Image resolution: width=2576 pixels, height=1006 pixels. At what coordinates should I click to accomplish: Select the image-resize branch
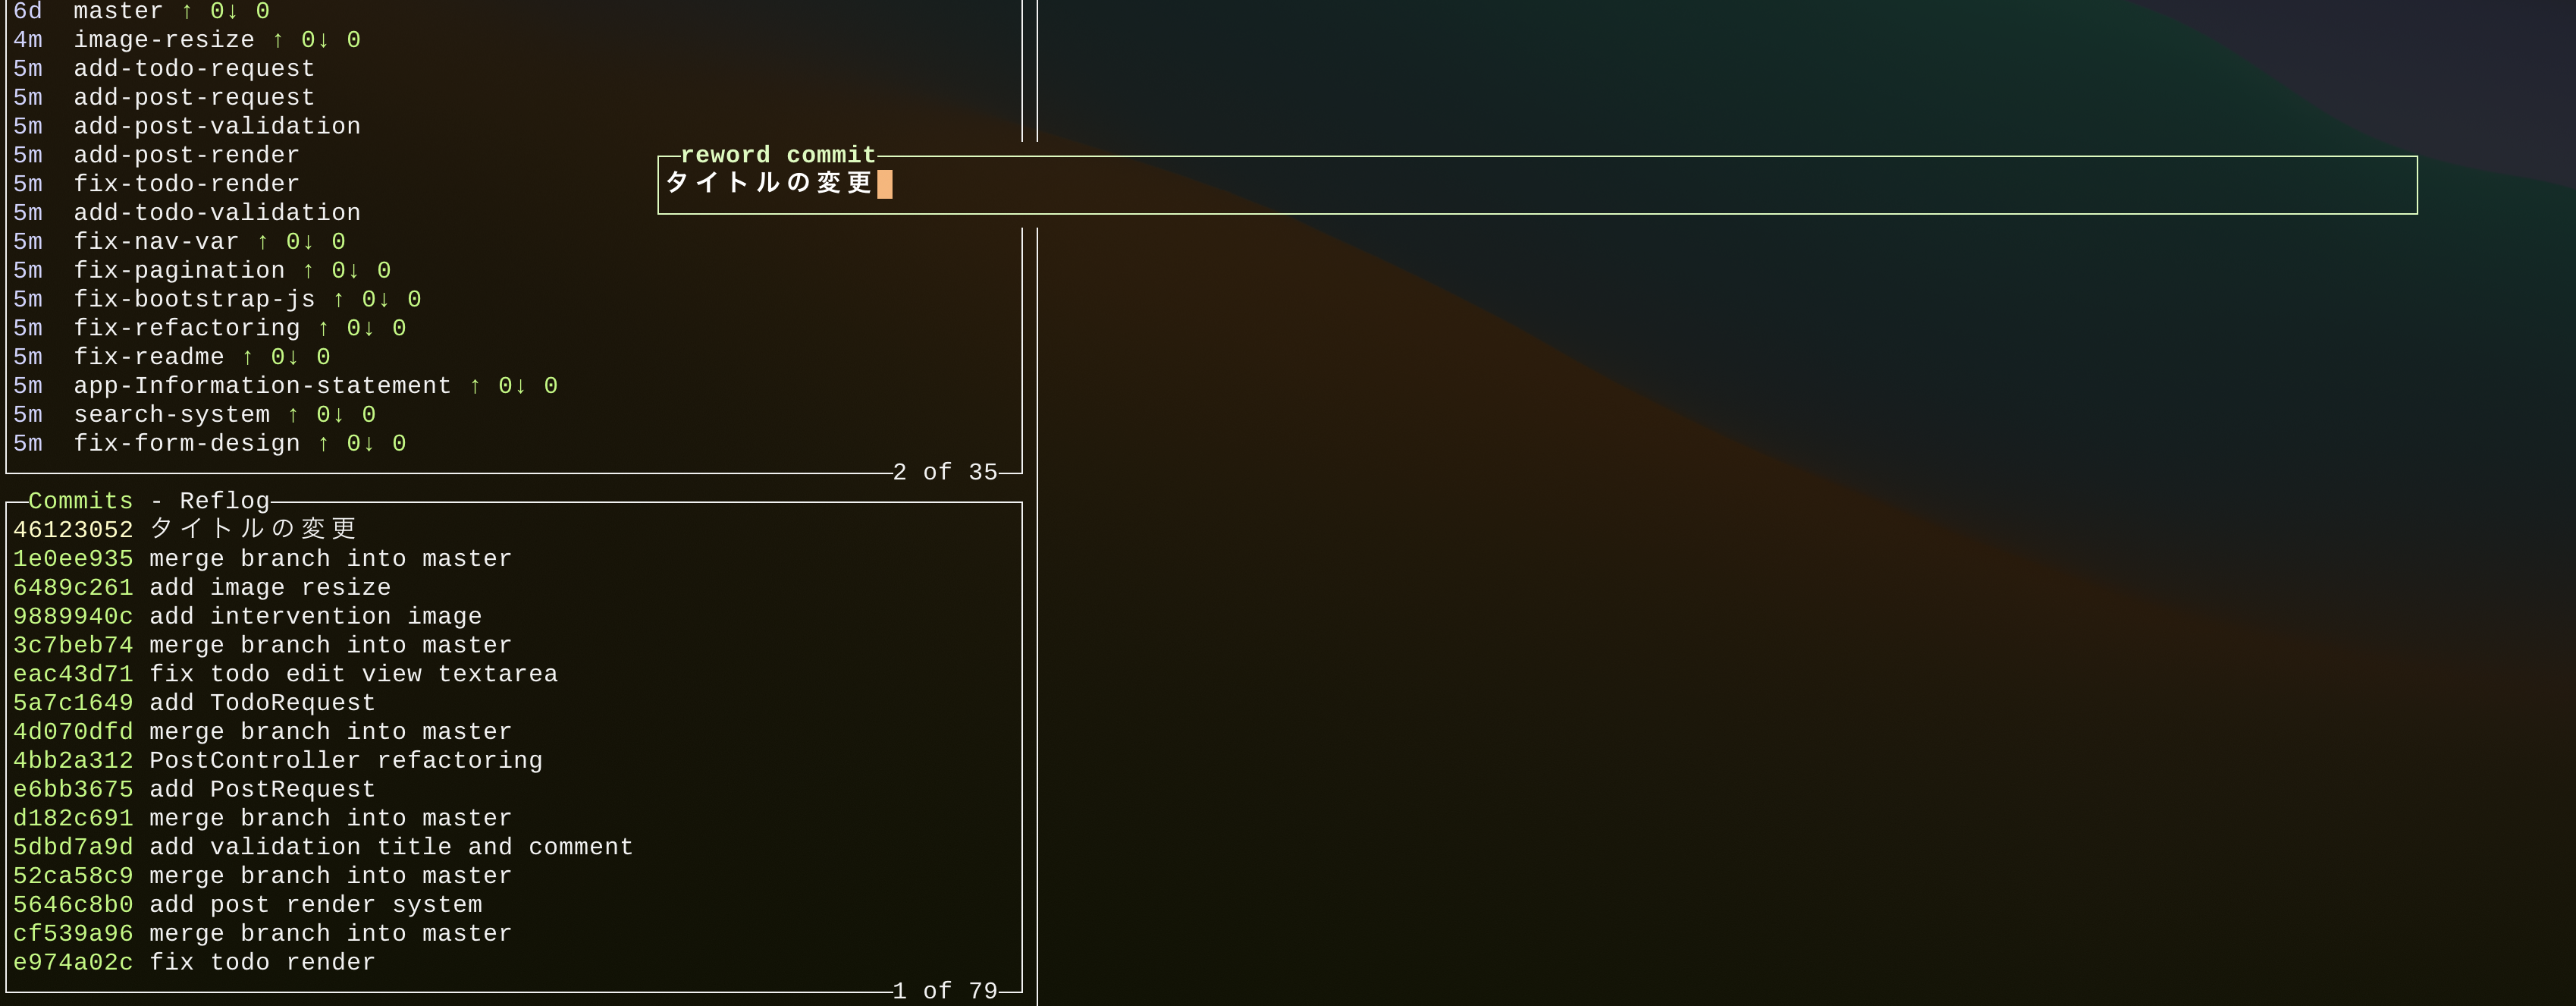(163, 40)
